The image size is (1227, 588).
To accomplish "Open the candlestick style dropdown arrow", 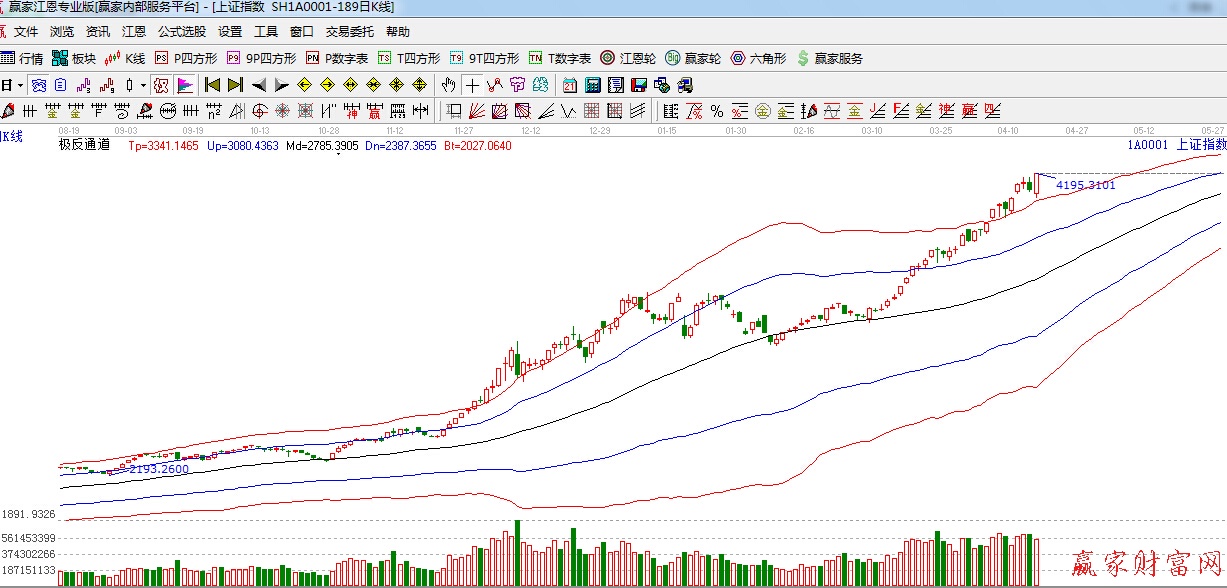I will click(143, 85).
